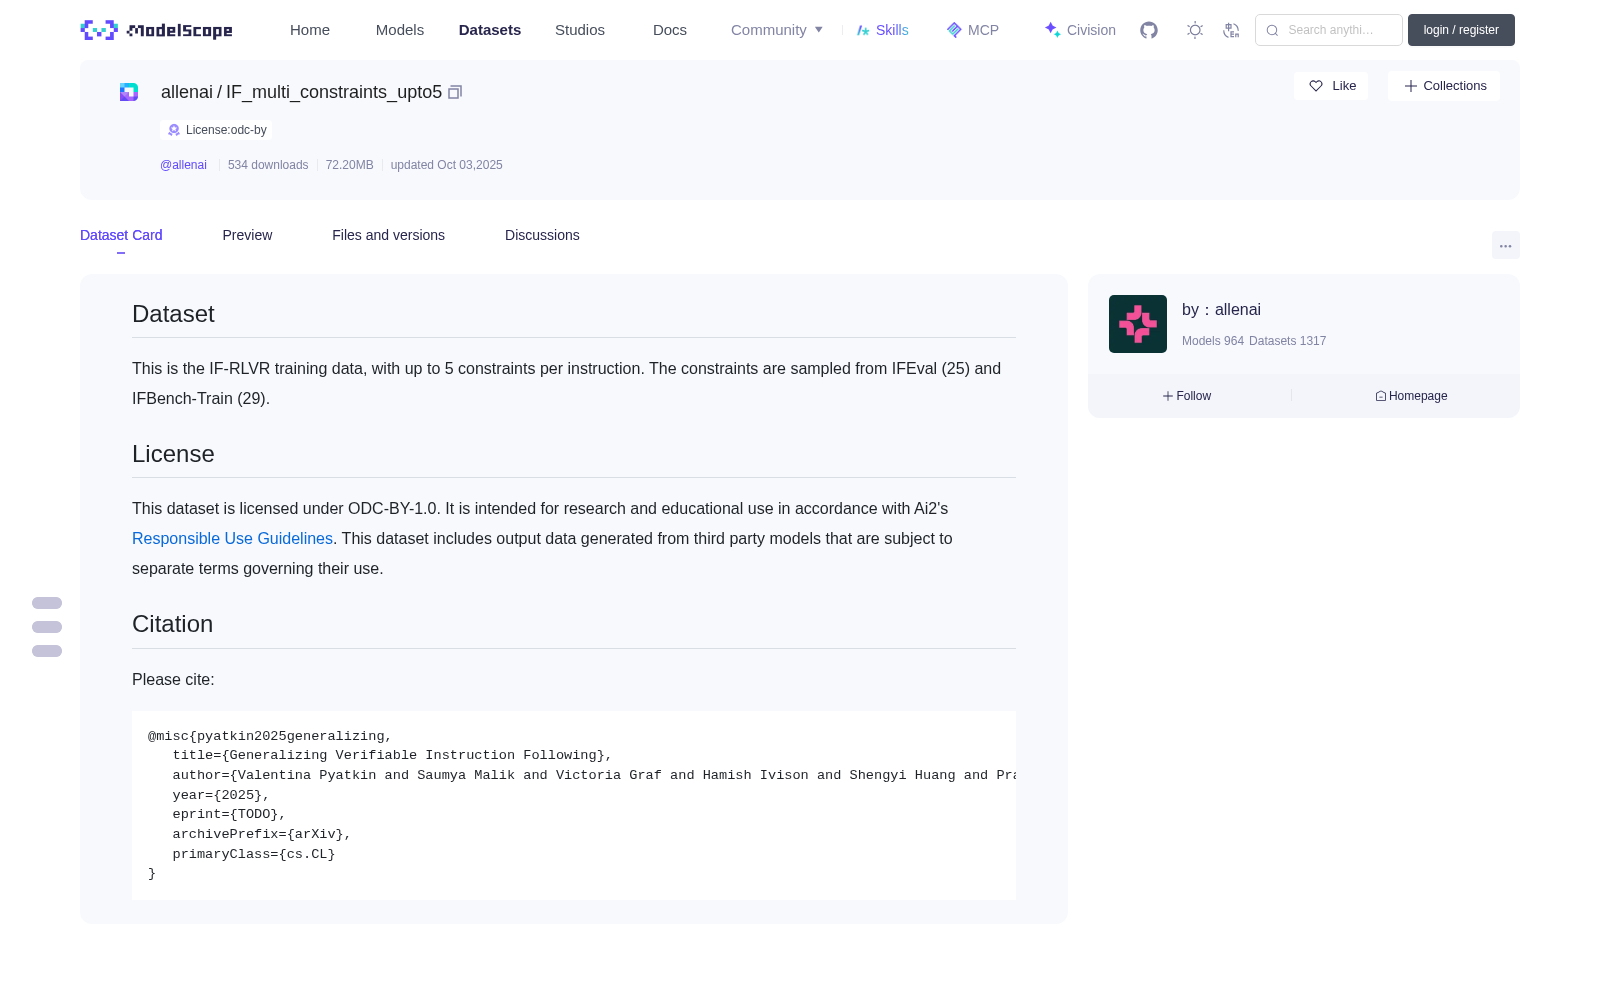Click the 534 downloads text
Image resolution: width=1600 pixels, height=1000 pixels.
pyautogui.click(x=268, y=165)
